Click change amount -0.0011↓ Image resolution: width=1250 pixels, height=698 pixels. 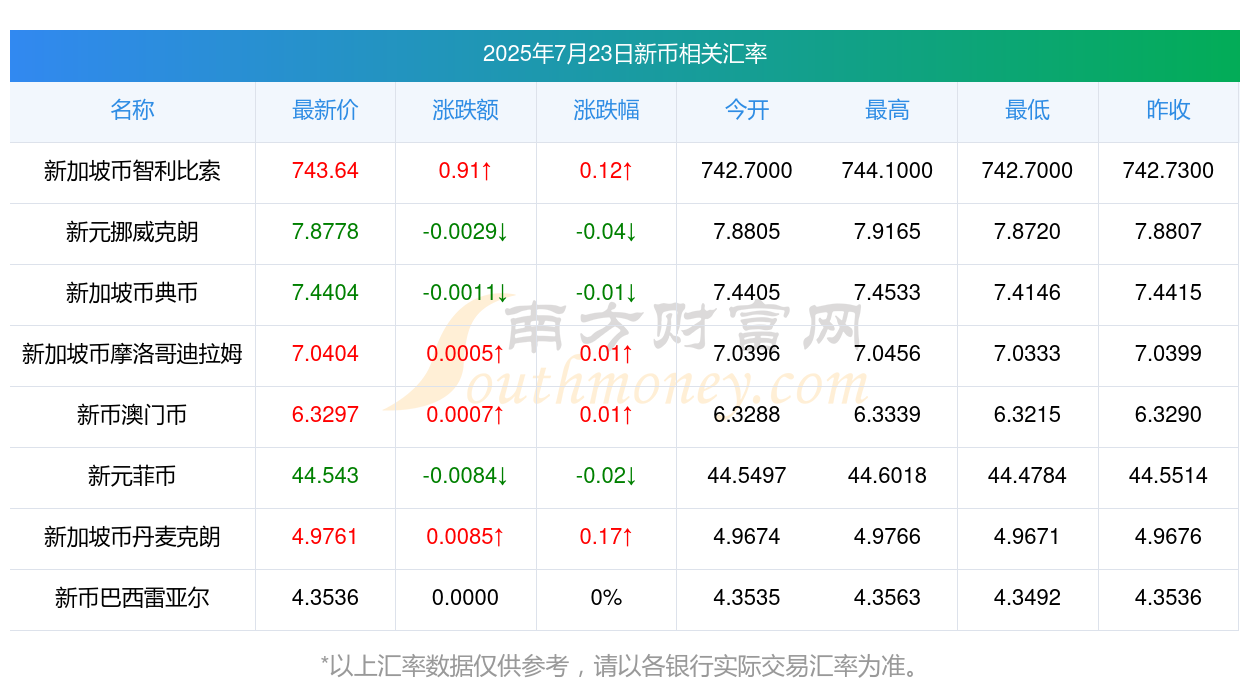(466, 293)
